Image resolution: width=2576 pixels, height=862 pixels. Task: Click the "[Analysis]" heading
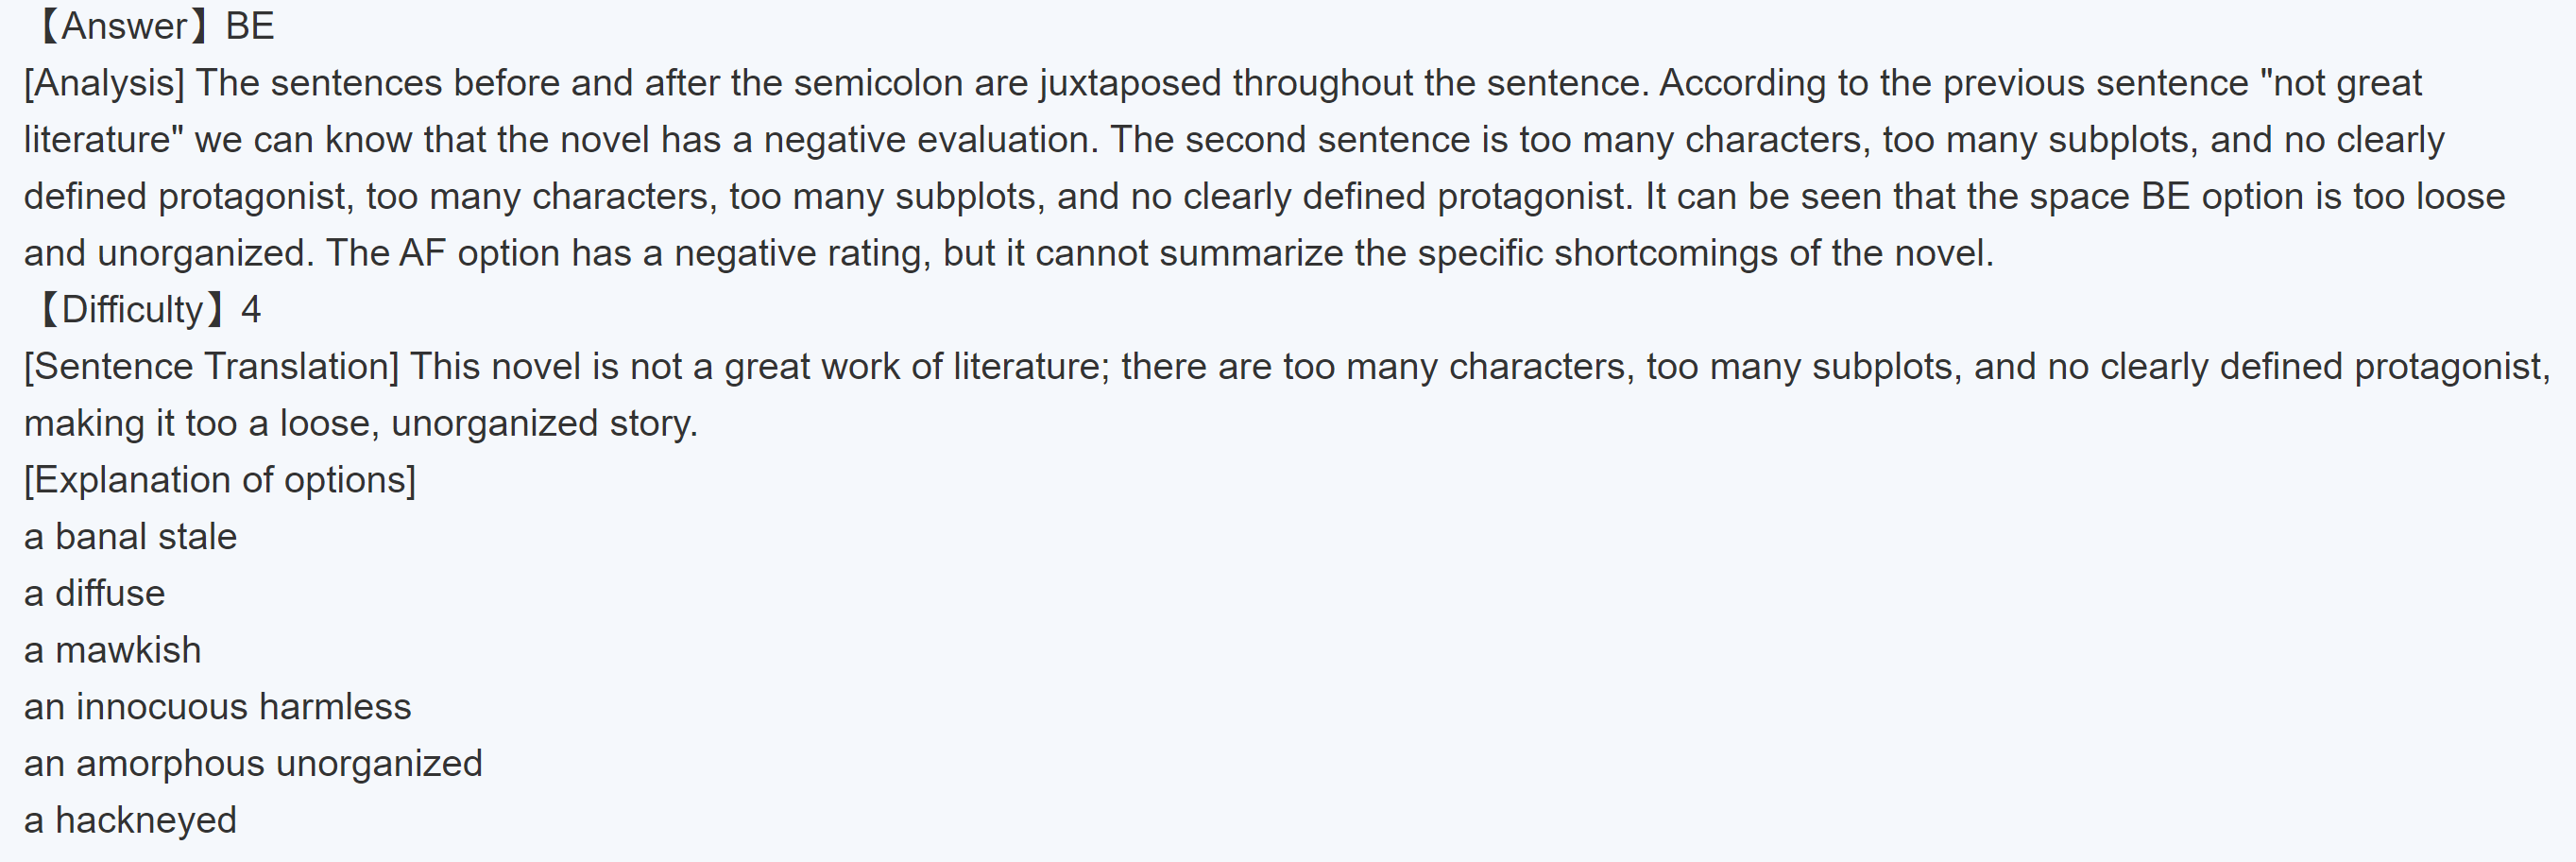point(104,83)
